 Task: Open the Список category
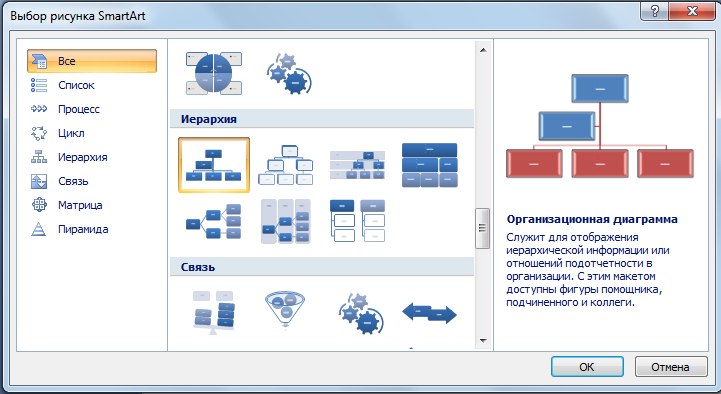pyautogui.click(x=92, y=85)
